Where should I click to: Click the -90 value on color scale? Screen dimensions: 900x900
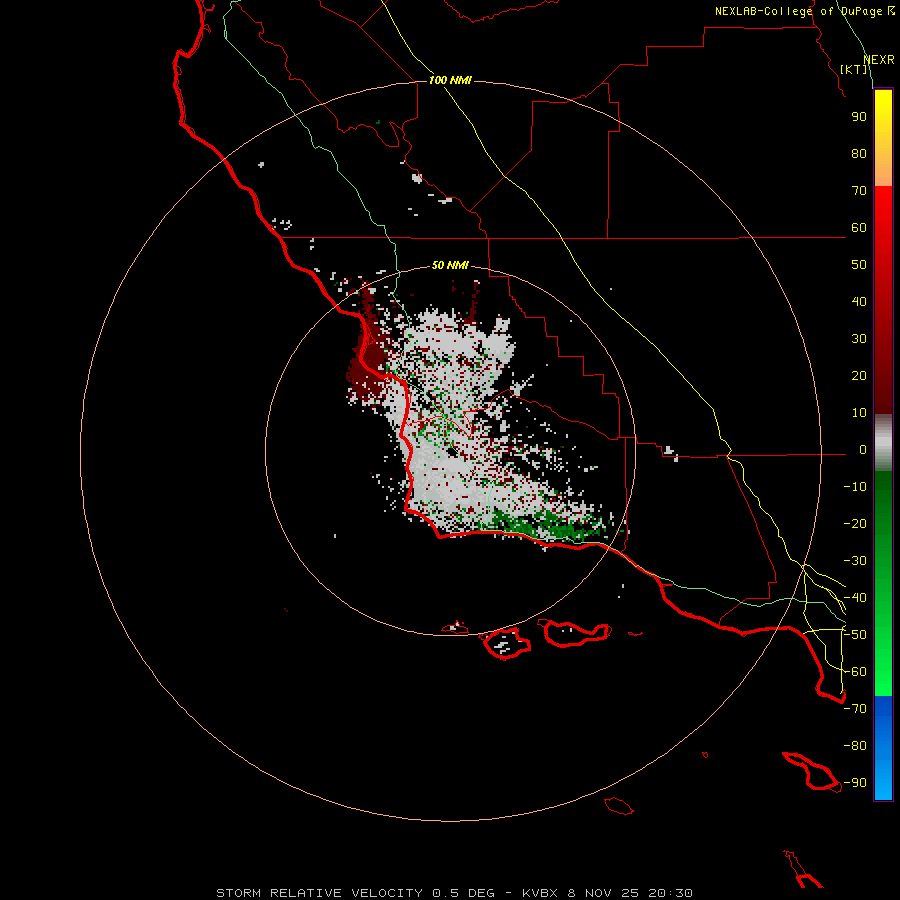[x=855, y=783]
